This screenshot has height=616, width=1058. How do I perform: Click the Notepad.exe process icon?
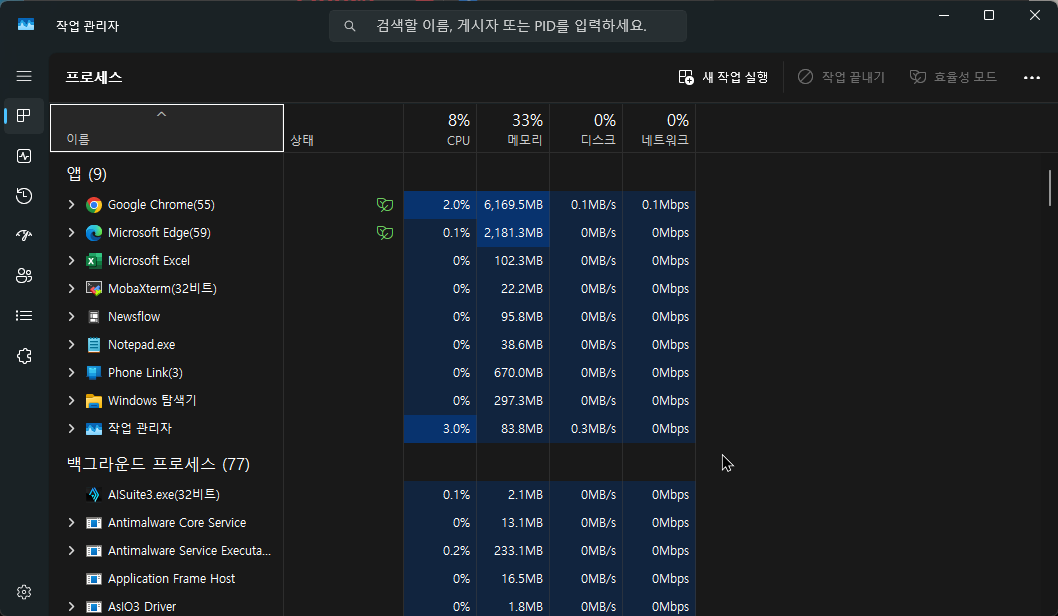click(x=94, y=345)
